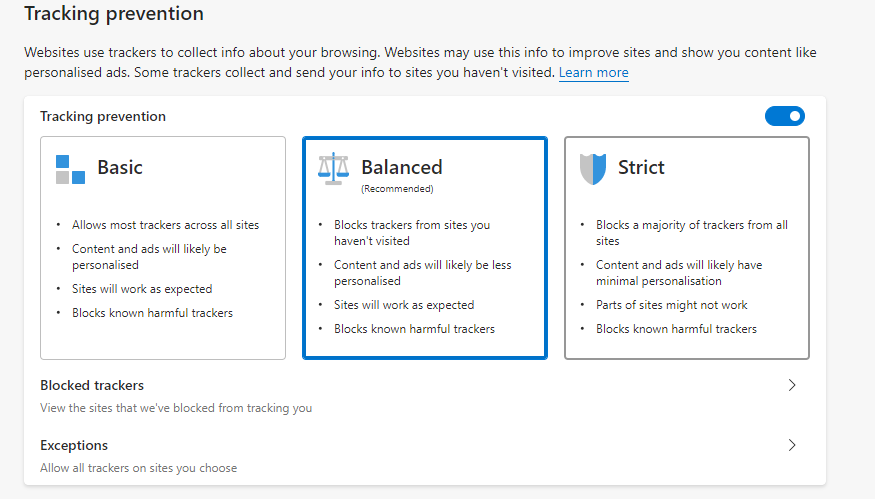Expand Blocked trackers chevron arrow
The height and width of the screenshot is (499, 875).
[792, 385]
